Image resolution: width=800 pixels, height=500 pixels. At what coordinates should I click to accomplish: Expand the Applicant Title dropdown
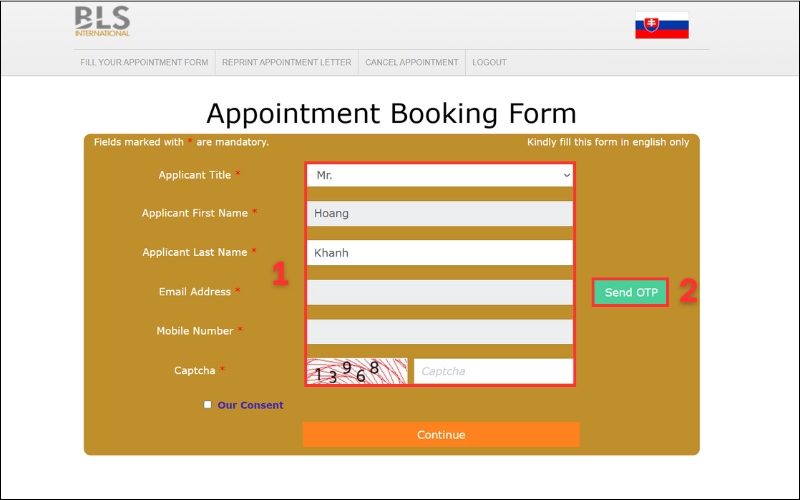pyautogui.click(x=439, y=175)
